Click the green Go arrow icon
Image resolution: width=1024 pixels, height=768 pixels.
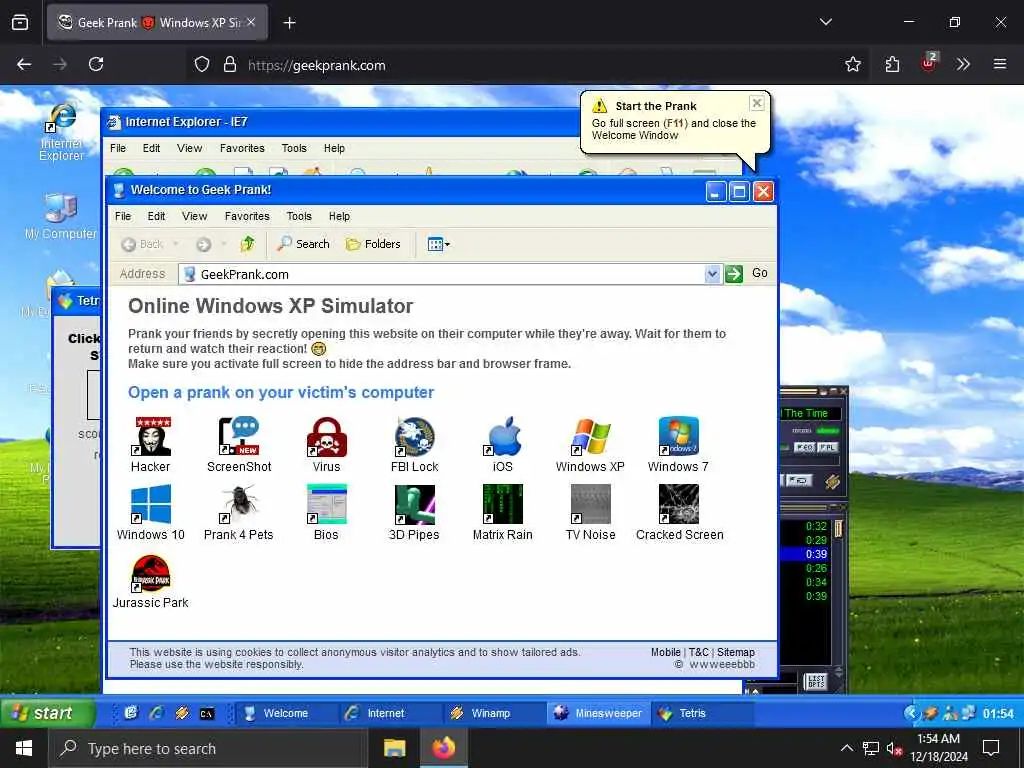[x=734, y=274]
